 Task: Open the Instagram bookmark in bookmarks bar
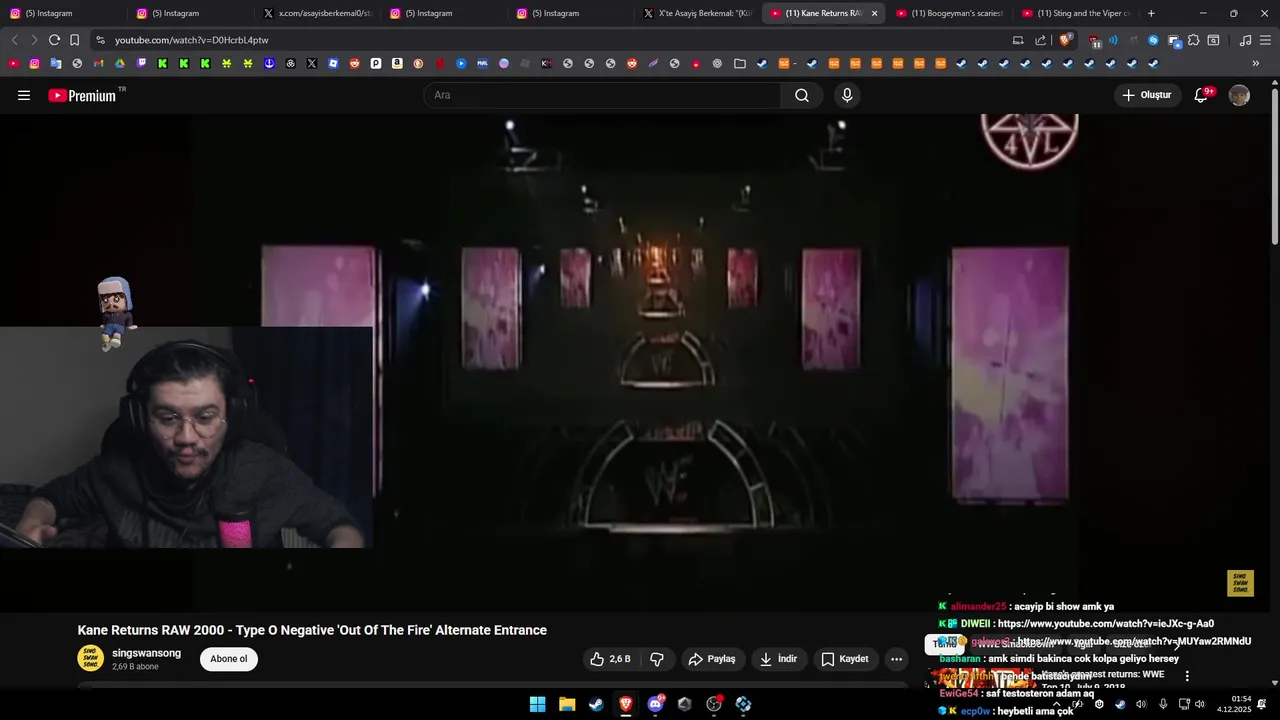pos(34,63)
